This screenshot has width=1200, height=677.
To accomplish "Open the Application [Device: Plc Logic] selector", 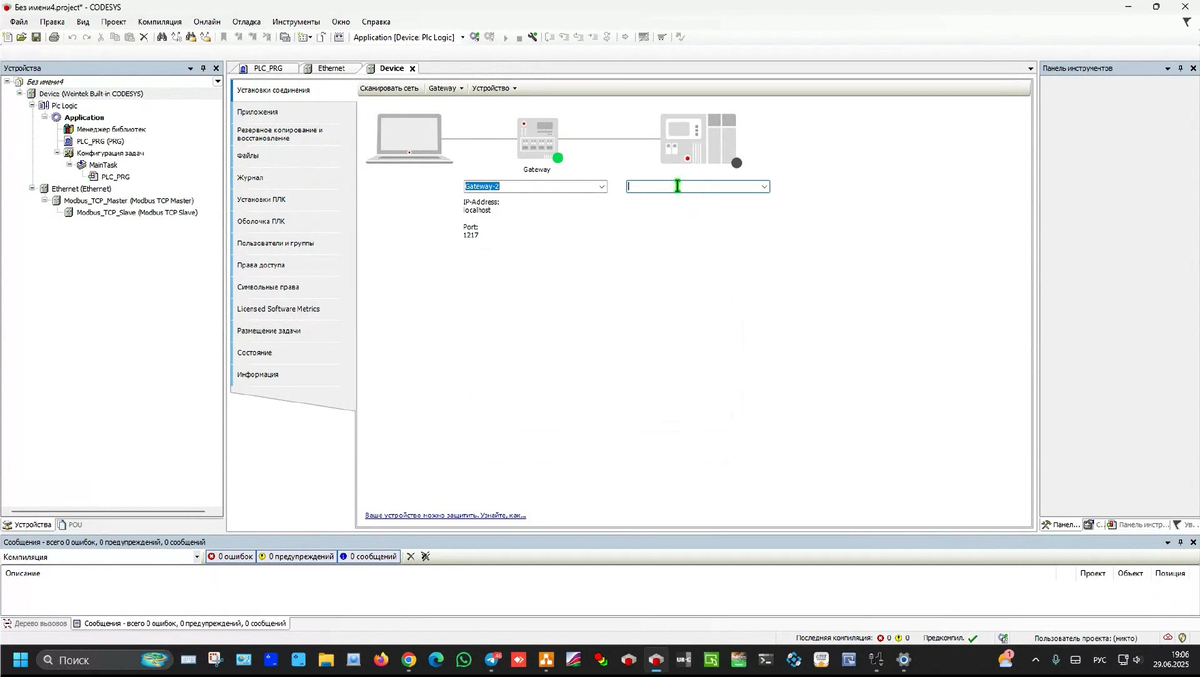I will click(408, 37).
